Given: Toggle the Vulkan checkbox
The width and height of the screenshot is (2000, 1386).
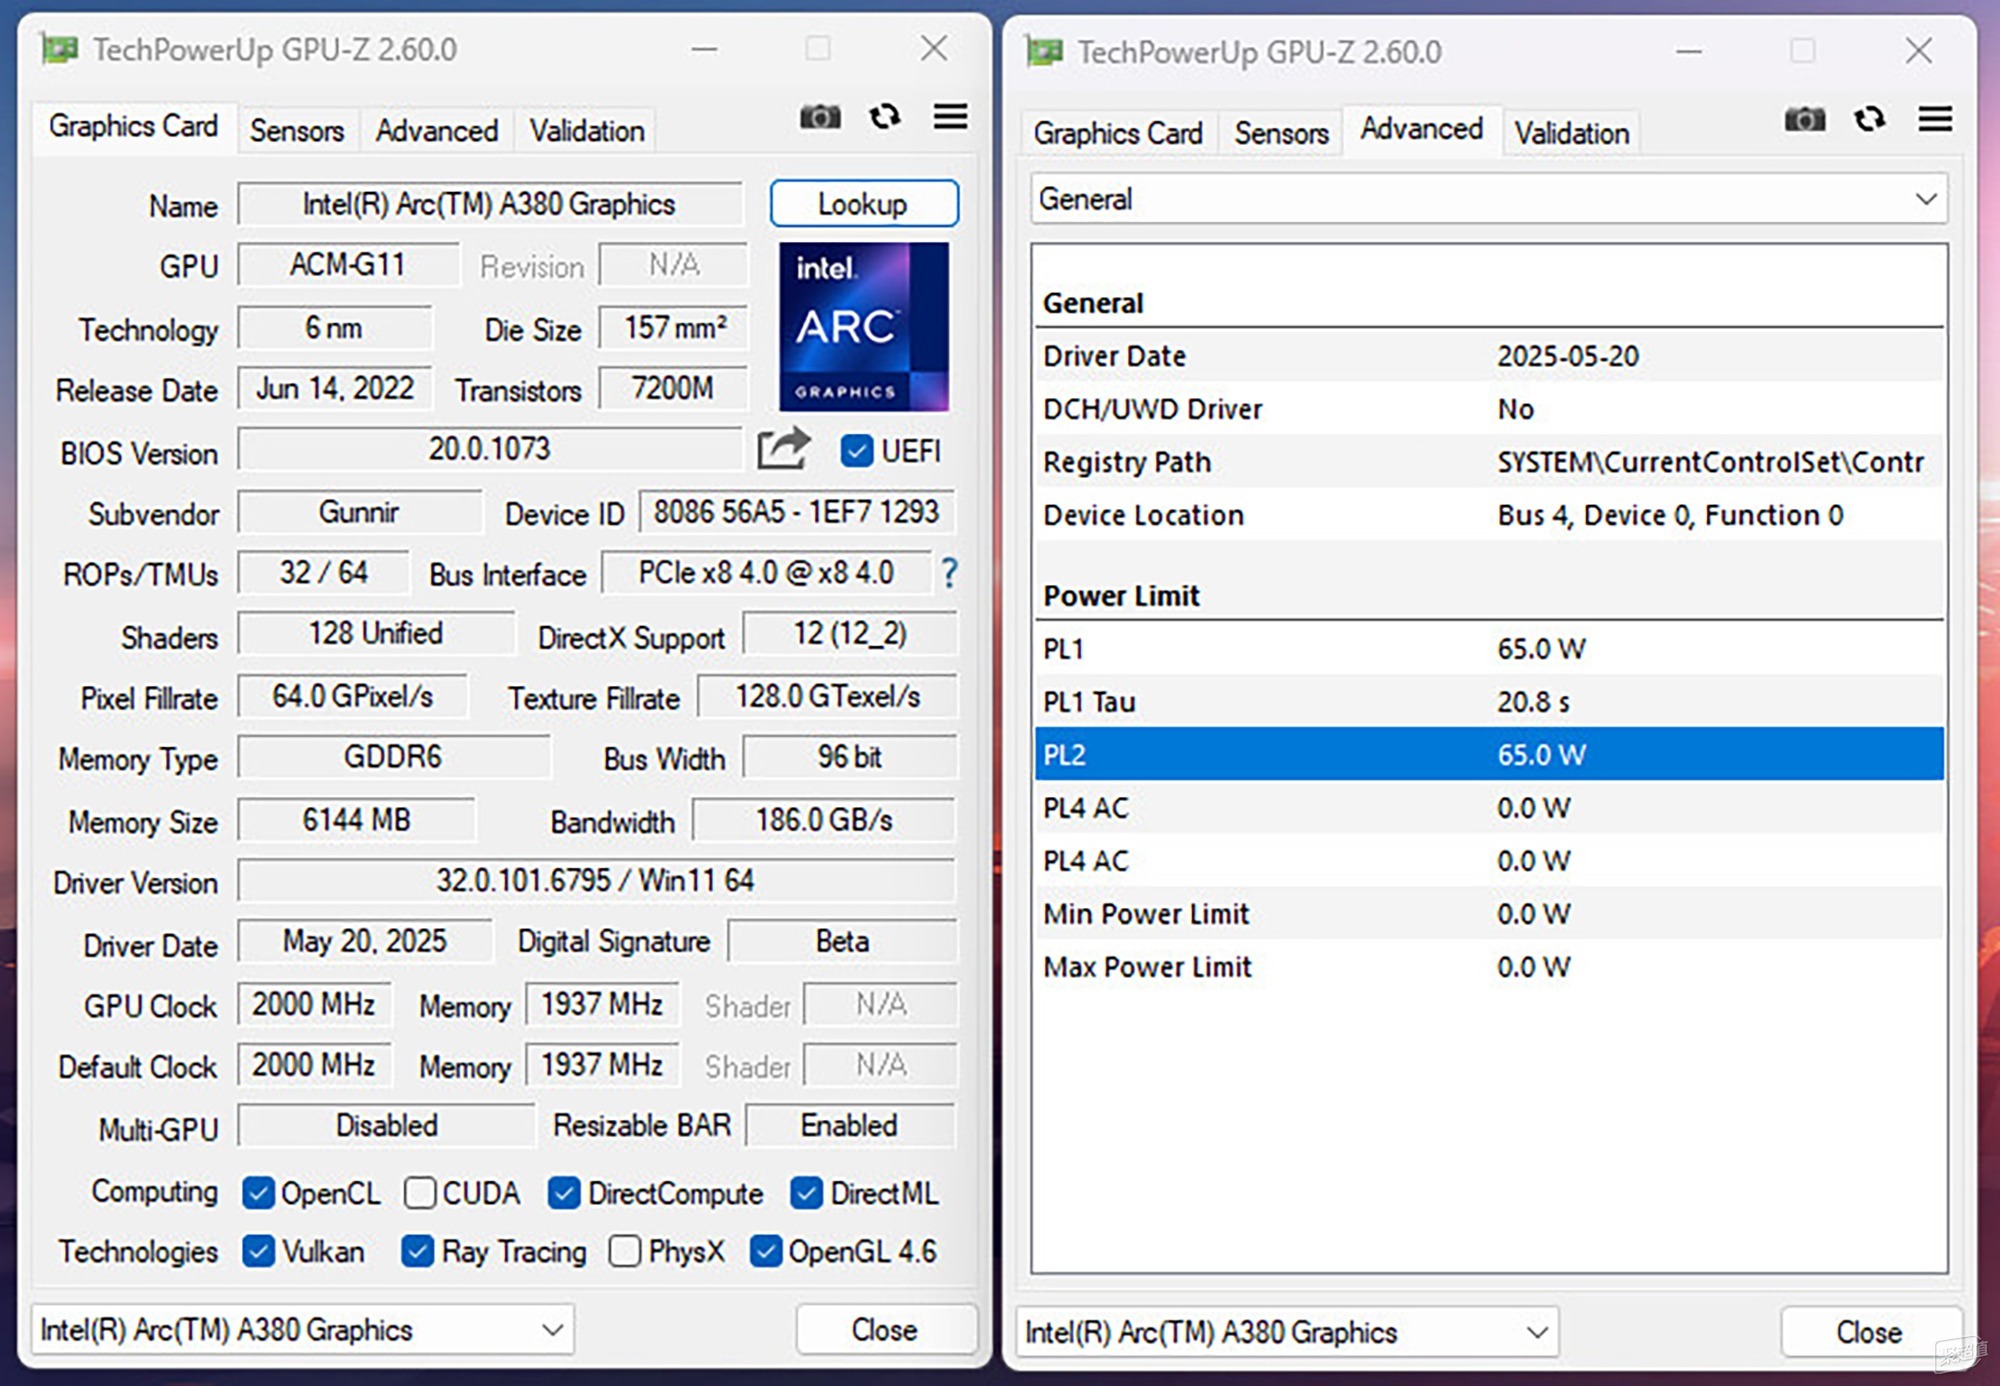Looking at the screenshot, I should [258, 1251].
